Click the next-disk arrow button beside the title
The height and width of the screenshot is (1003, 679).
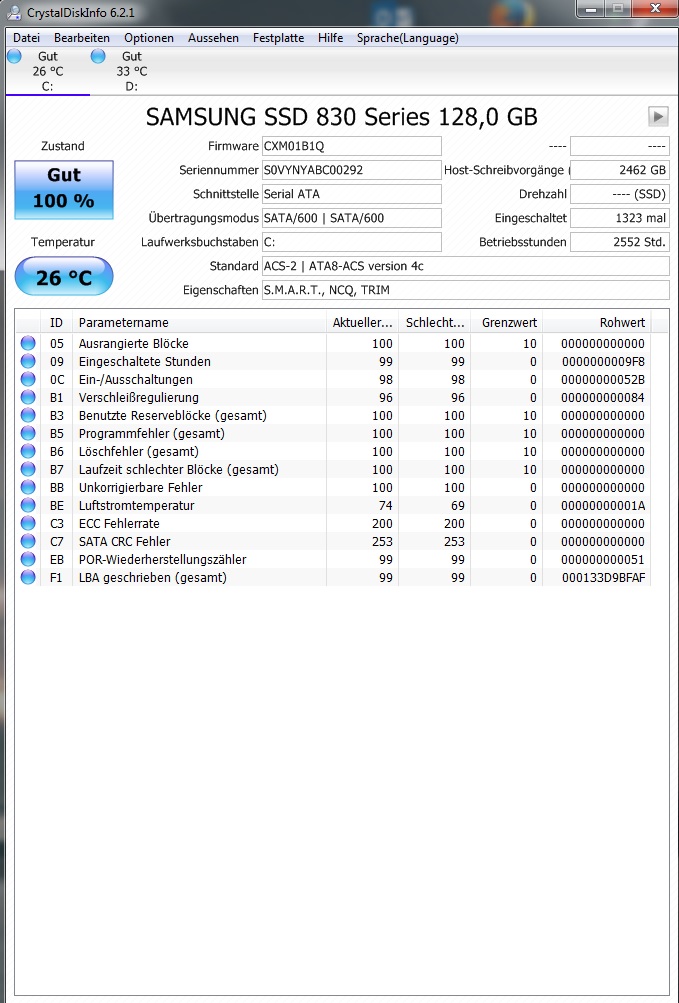(x=658, y=116)
